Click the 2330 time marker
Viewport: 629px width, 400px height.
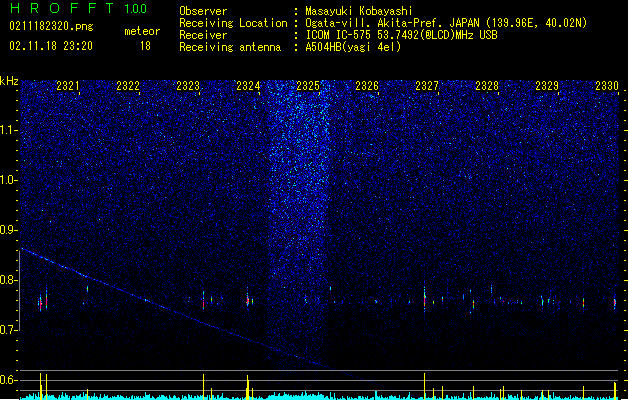click(x=607, y=86)
